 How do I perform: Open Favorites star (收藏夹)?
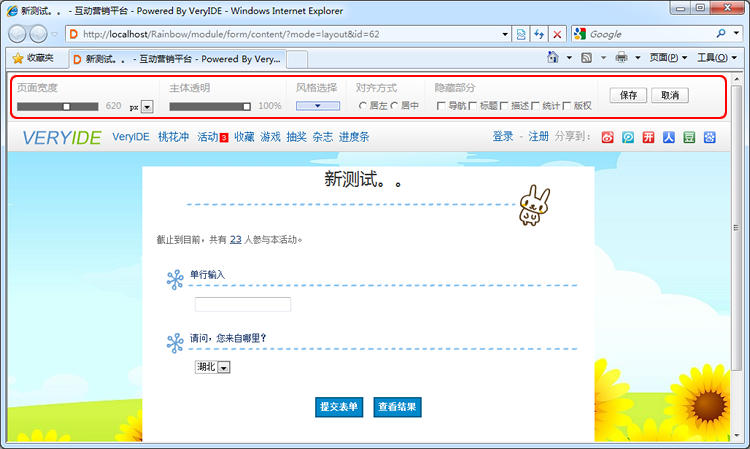point(33,58)
